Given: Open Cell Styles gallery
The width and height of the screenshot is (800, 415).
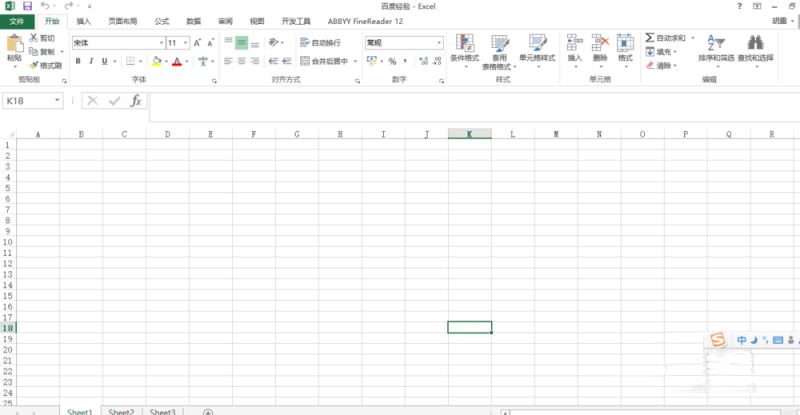Looking at the screenshot, I should point(537,49).
